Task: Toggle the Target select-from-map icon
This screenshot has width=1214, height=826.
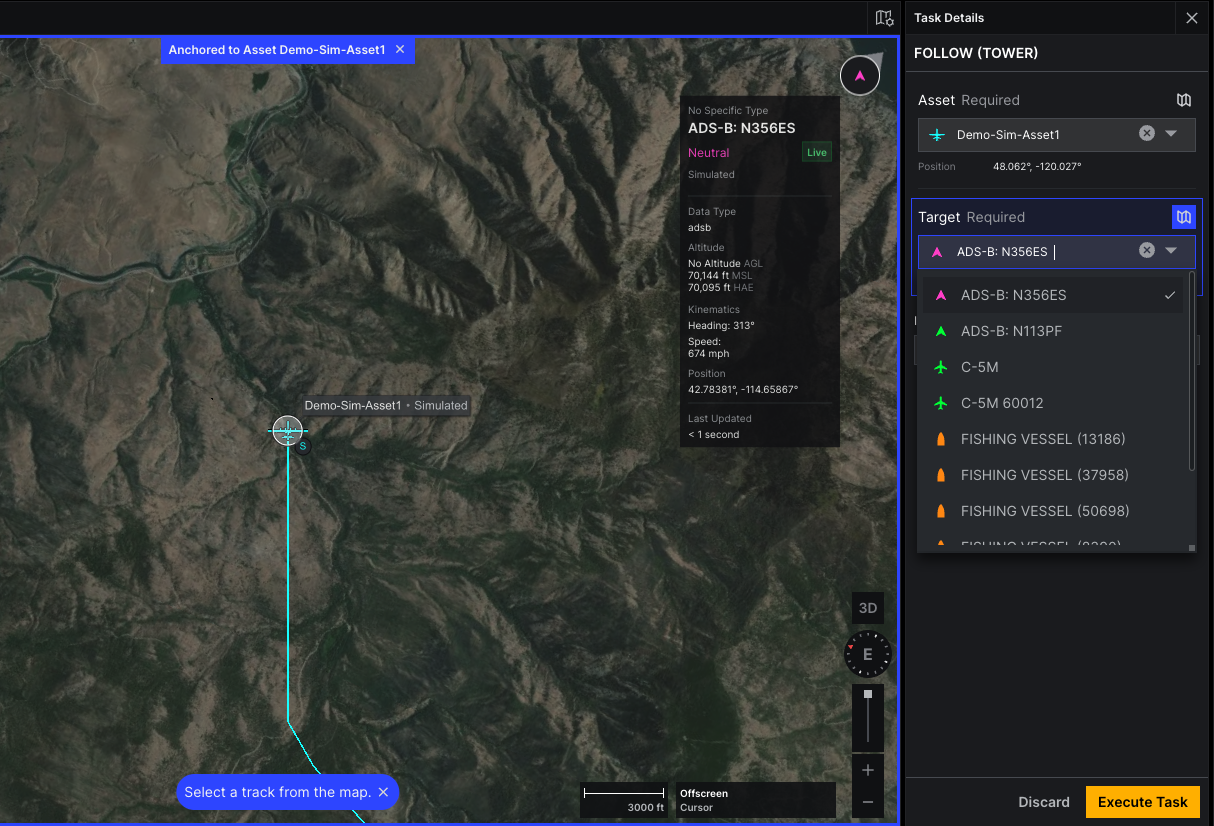Action: pos(1184,217)
